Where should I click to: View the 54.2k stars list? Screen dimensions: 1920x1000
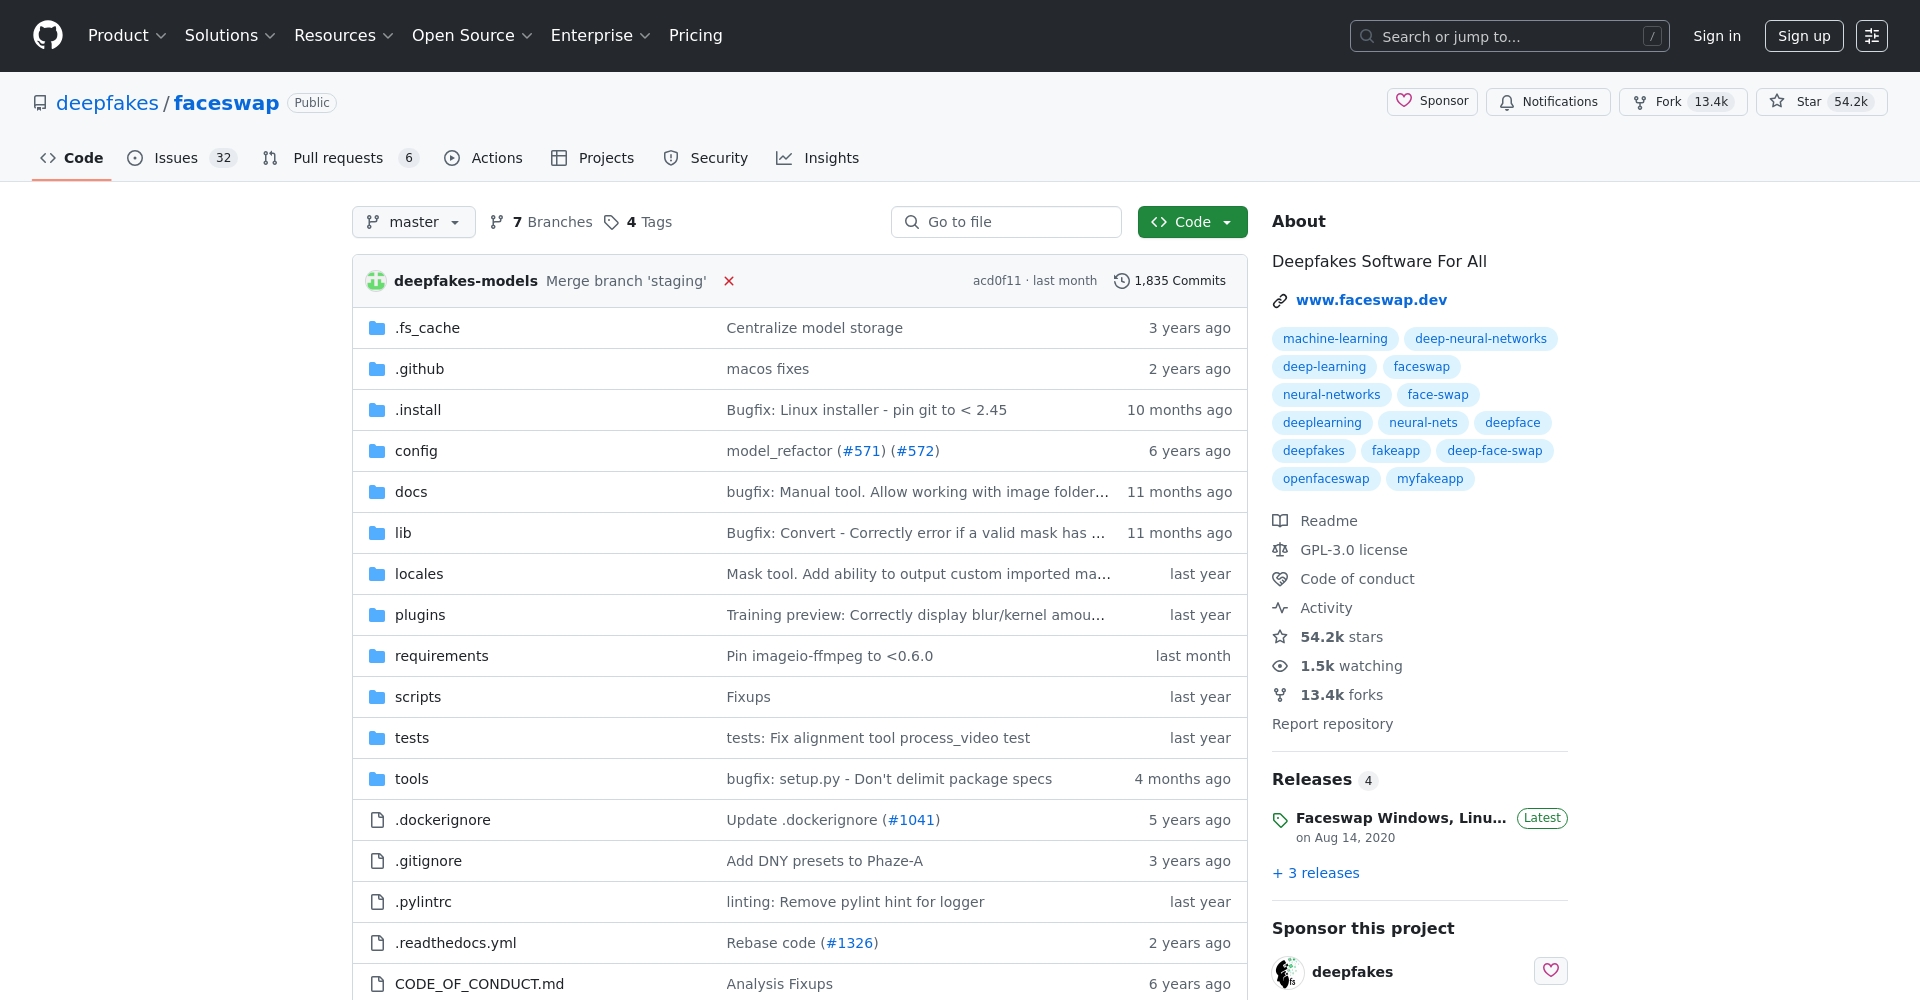point(1328,637)
